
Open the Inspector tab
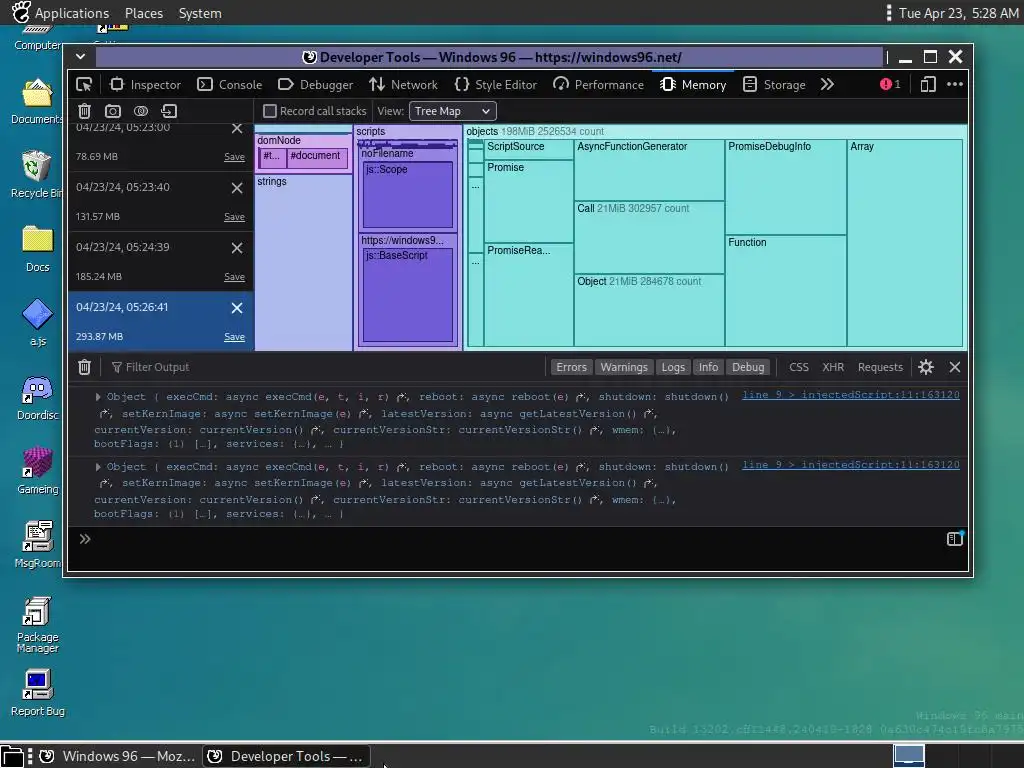(x=145, y=84)
